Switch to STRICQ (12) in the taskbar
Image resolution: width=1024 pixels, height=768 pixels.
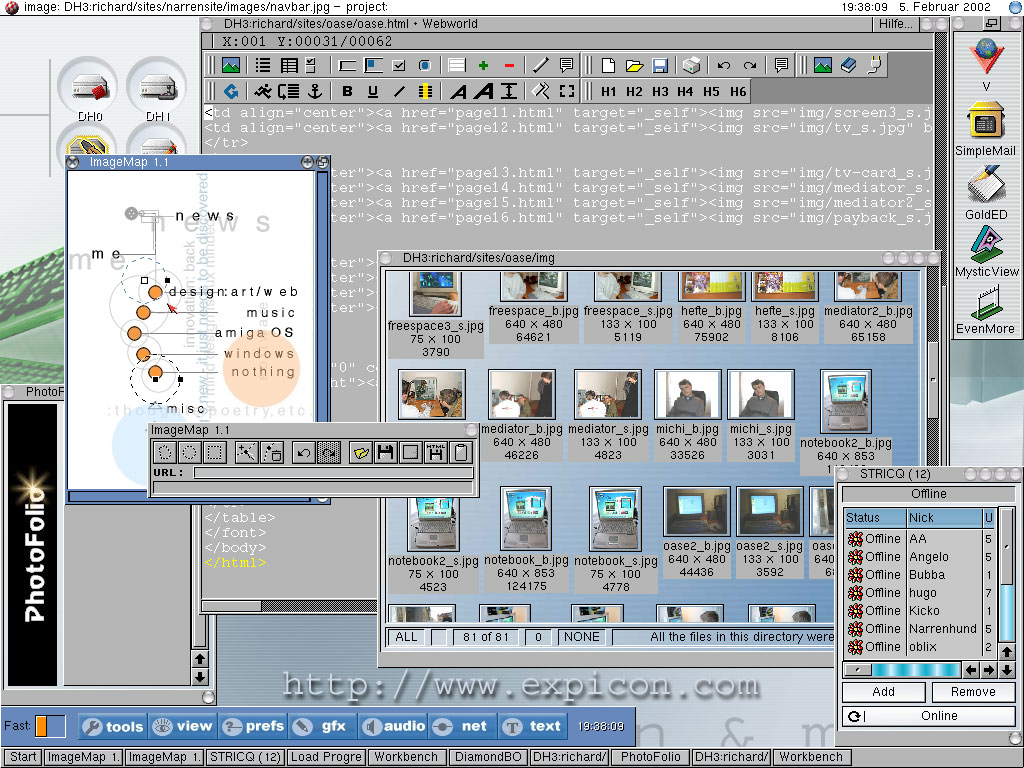click(x=245, y=757)
